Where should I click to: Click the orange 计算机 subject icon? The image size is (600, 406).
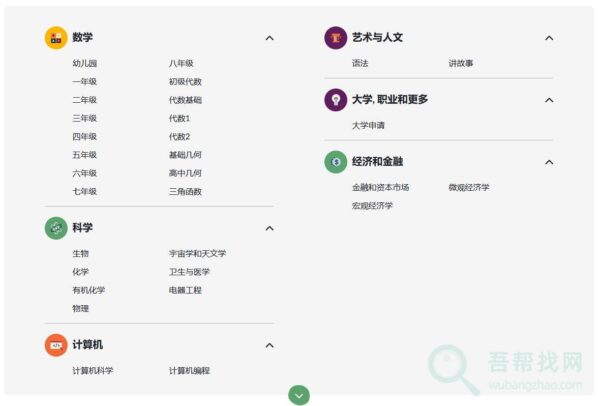point(56,345)
